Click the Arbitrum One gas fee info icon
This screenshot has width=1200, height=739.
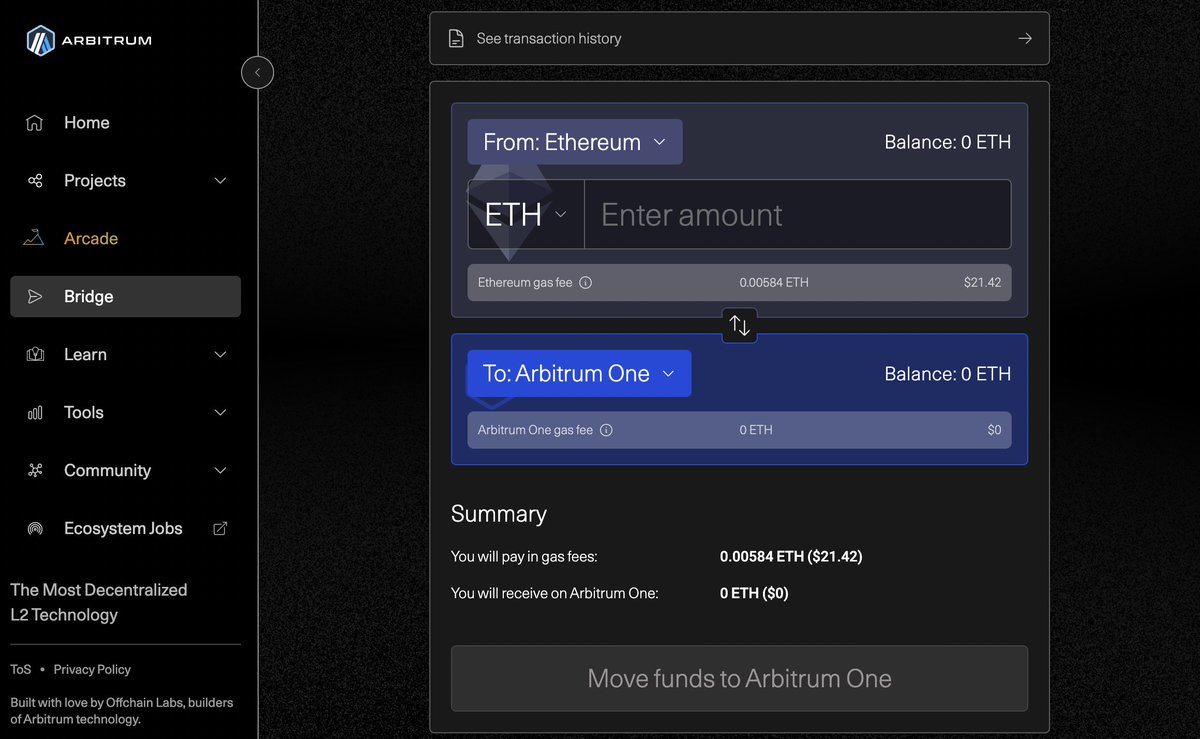[x=606, y=429]
